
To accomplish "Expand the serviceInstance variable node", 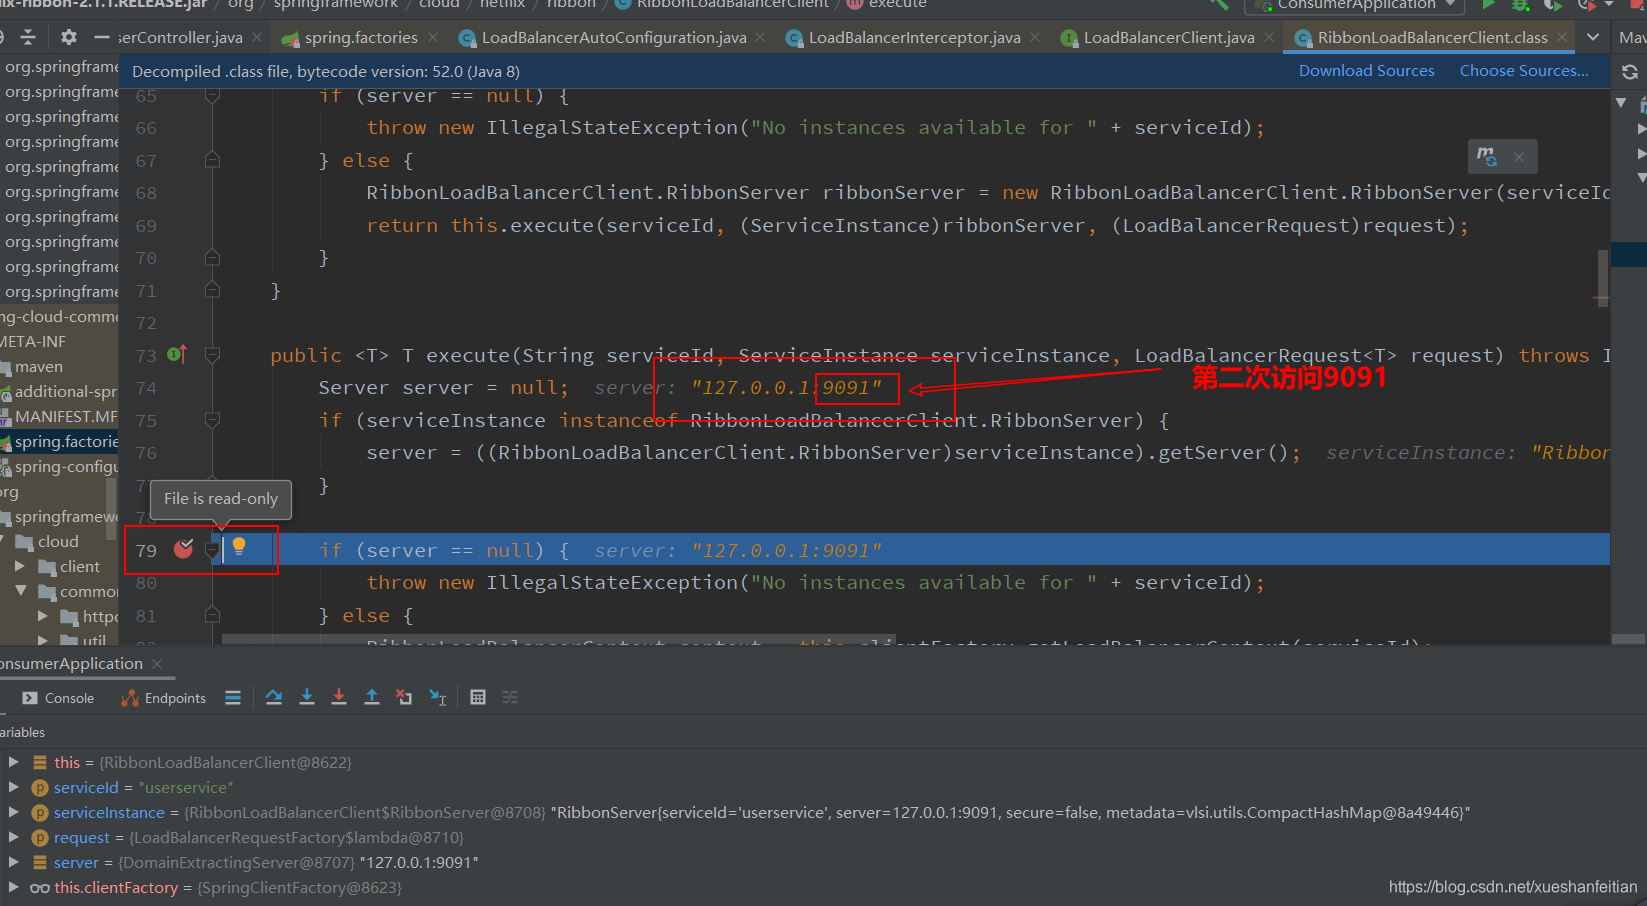I will tap(13, 812).
